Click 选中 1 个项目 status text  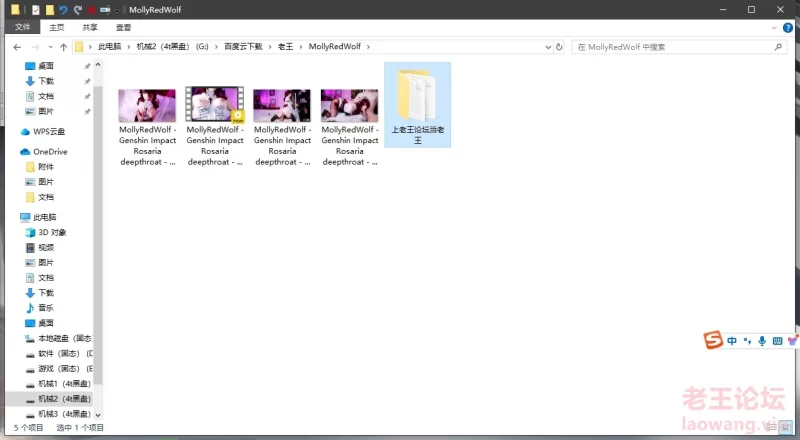tap(80, 428)
